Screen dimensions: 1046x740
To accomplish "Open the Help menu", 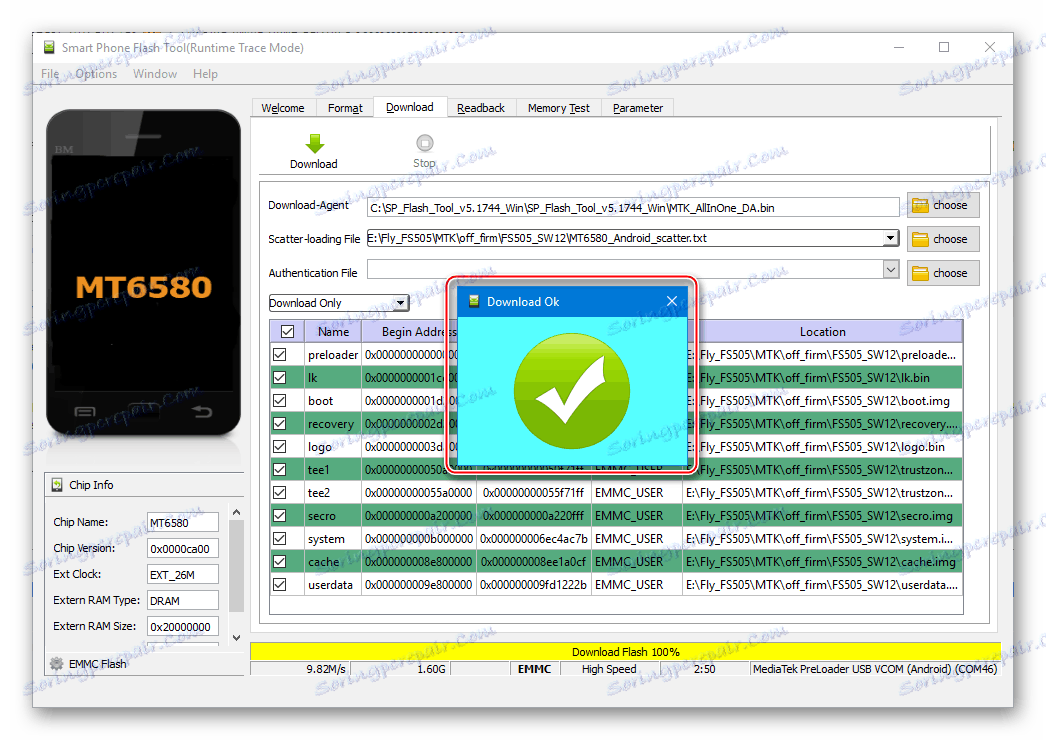I will coord(205,74).
